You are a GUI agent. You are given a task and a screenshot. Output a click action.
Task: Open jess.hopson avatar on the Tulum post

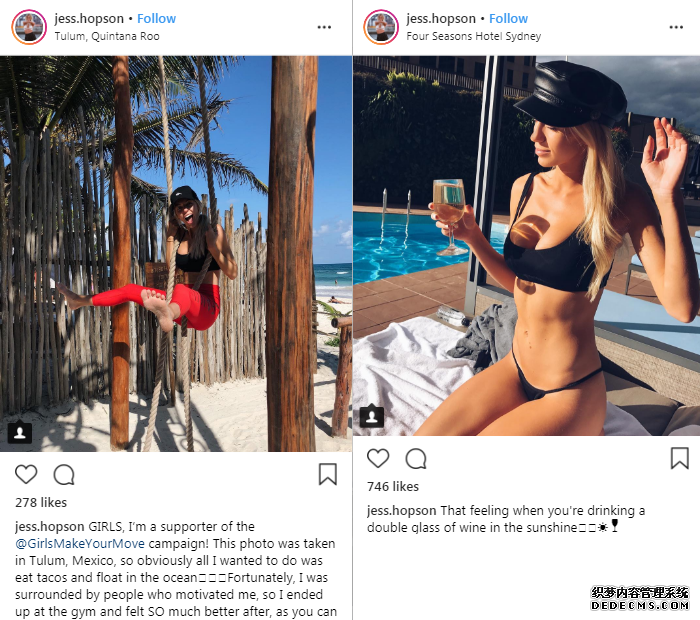tap(29, 27)
